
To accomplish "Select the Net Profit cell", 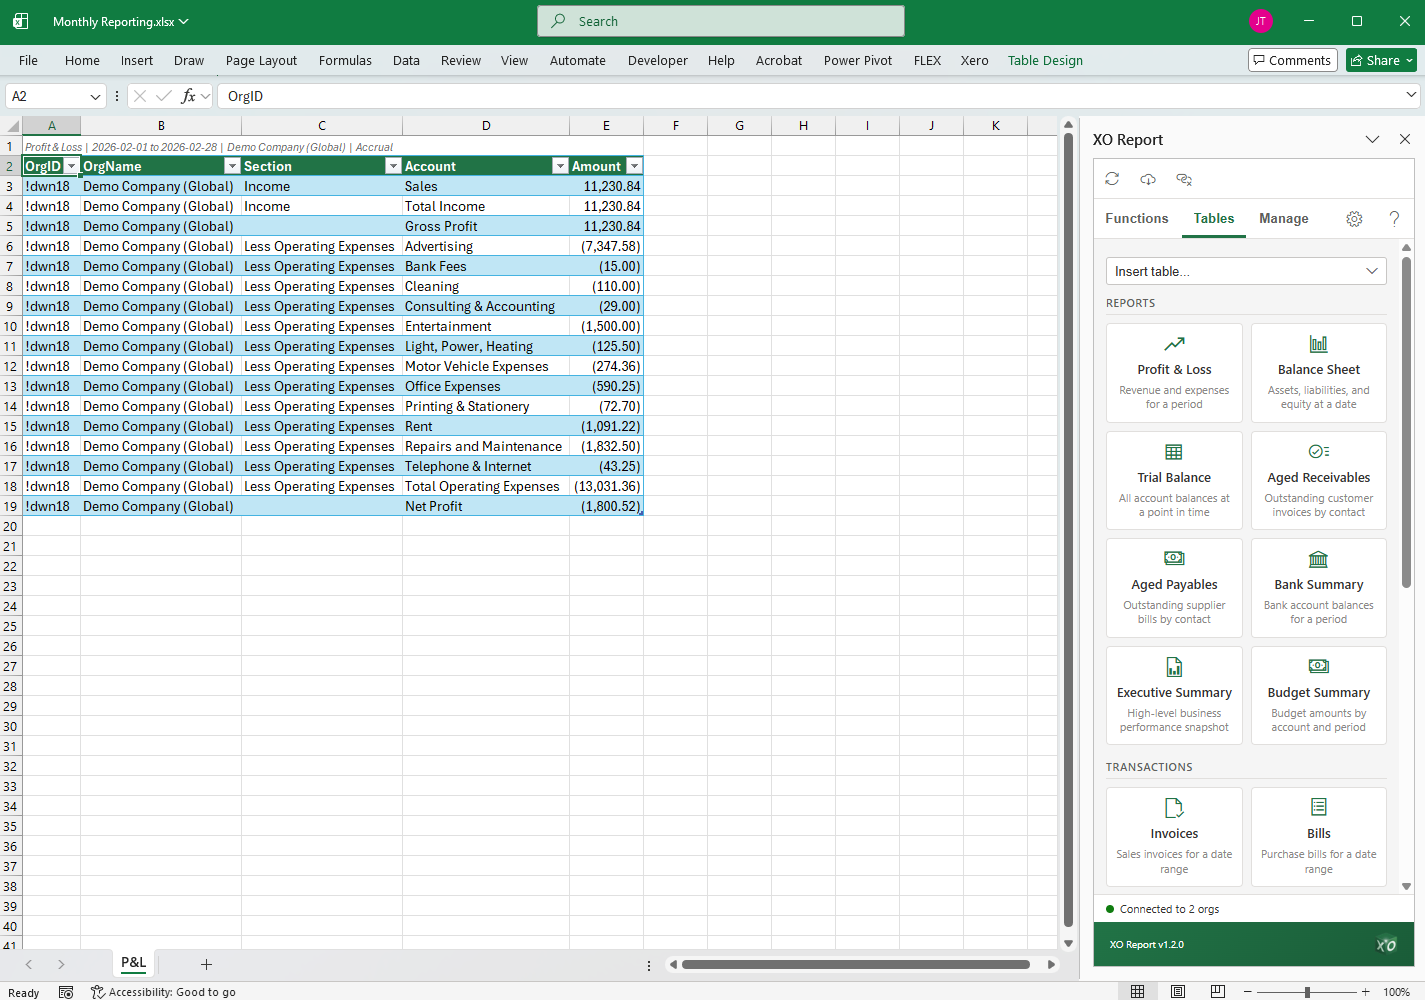I will pyautogui.click(x=486, y=506).
